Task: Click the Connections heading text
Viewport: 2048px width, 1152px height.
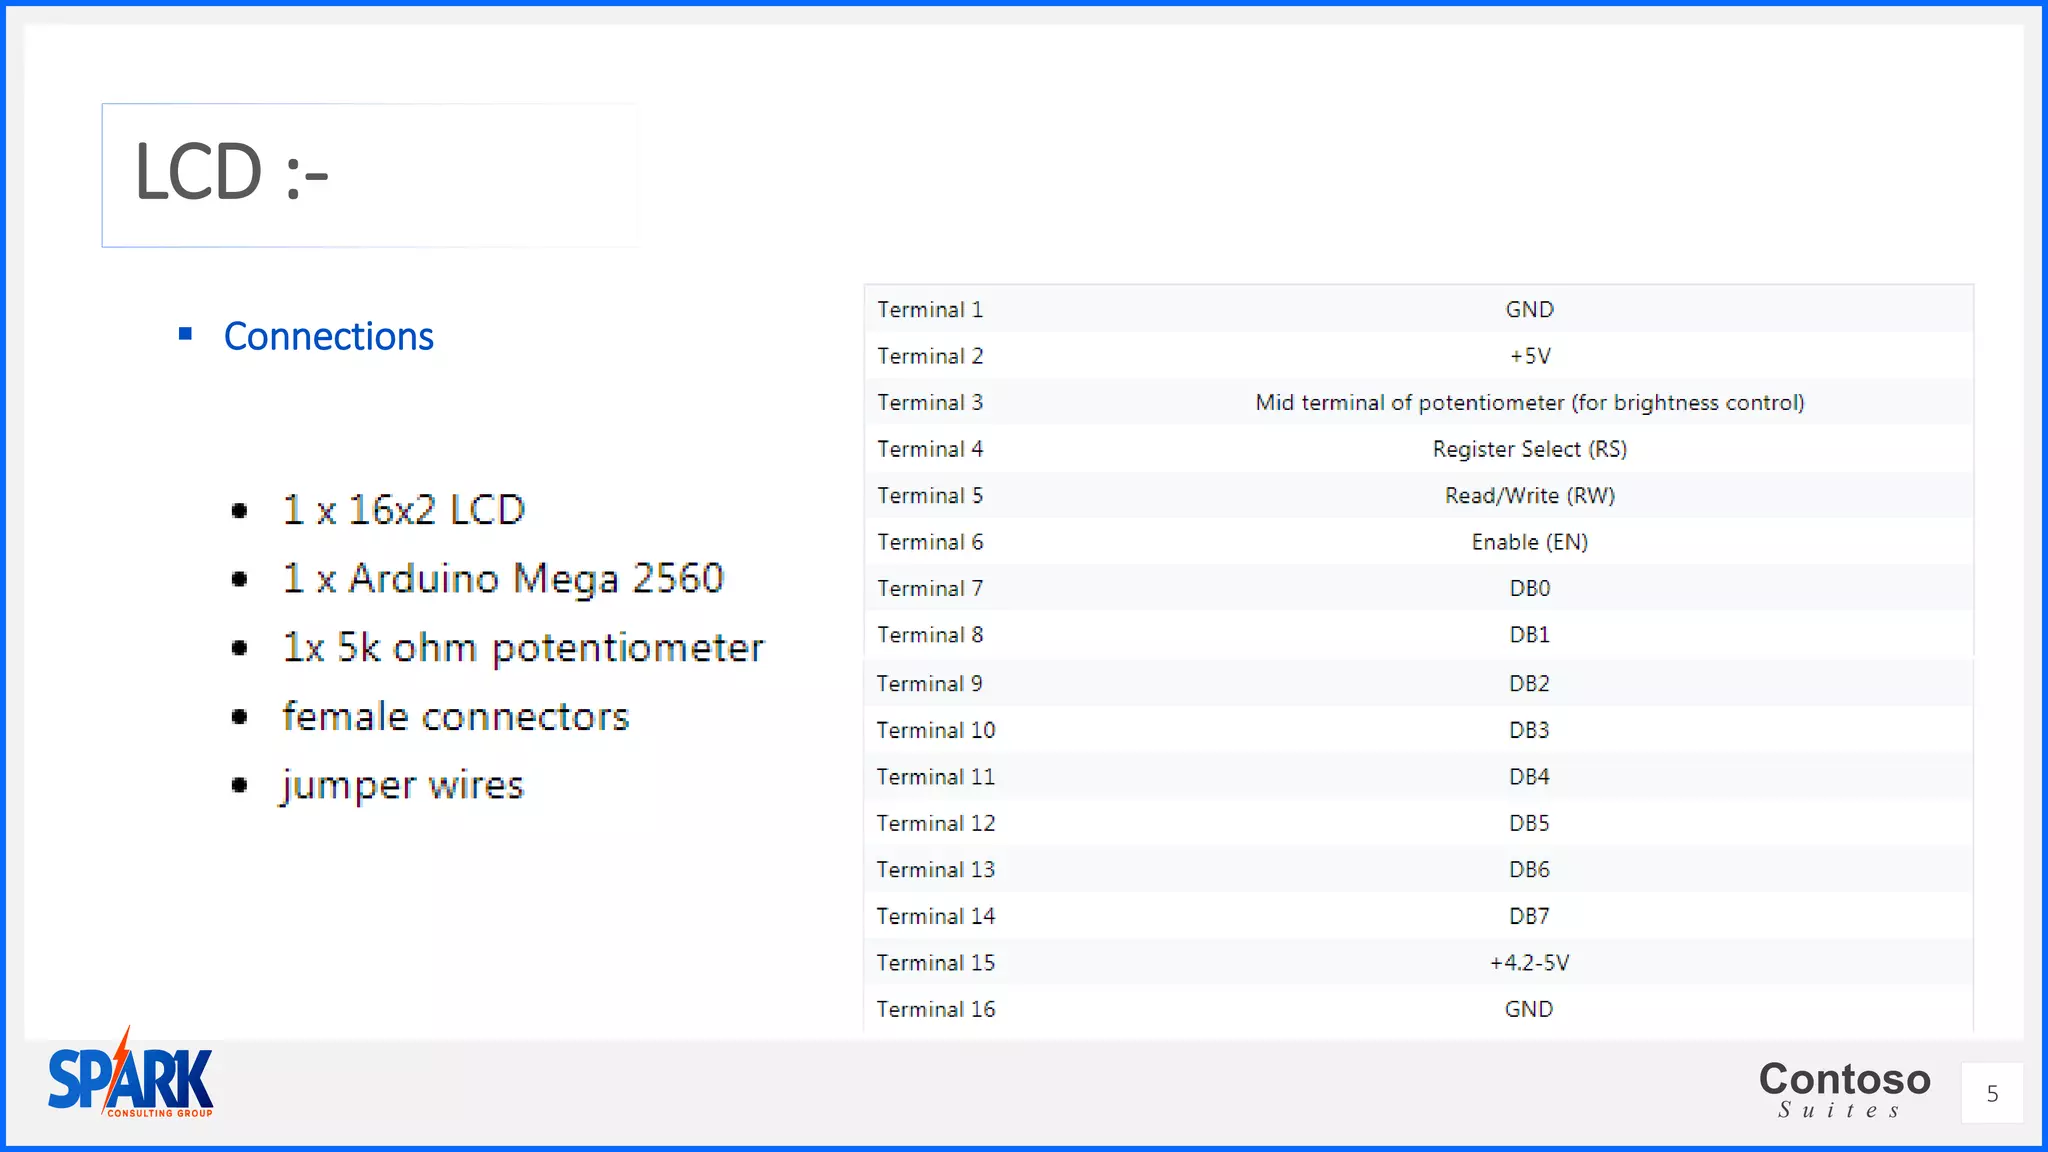Action: pos(328,337)
